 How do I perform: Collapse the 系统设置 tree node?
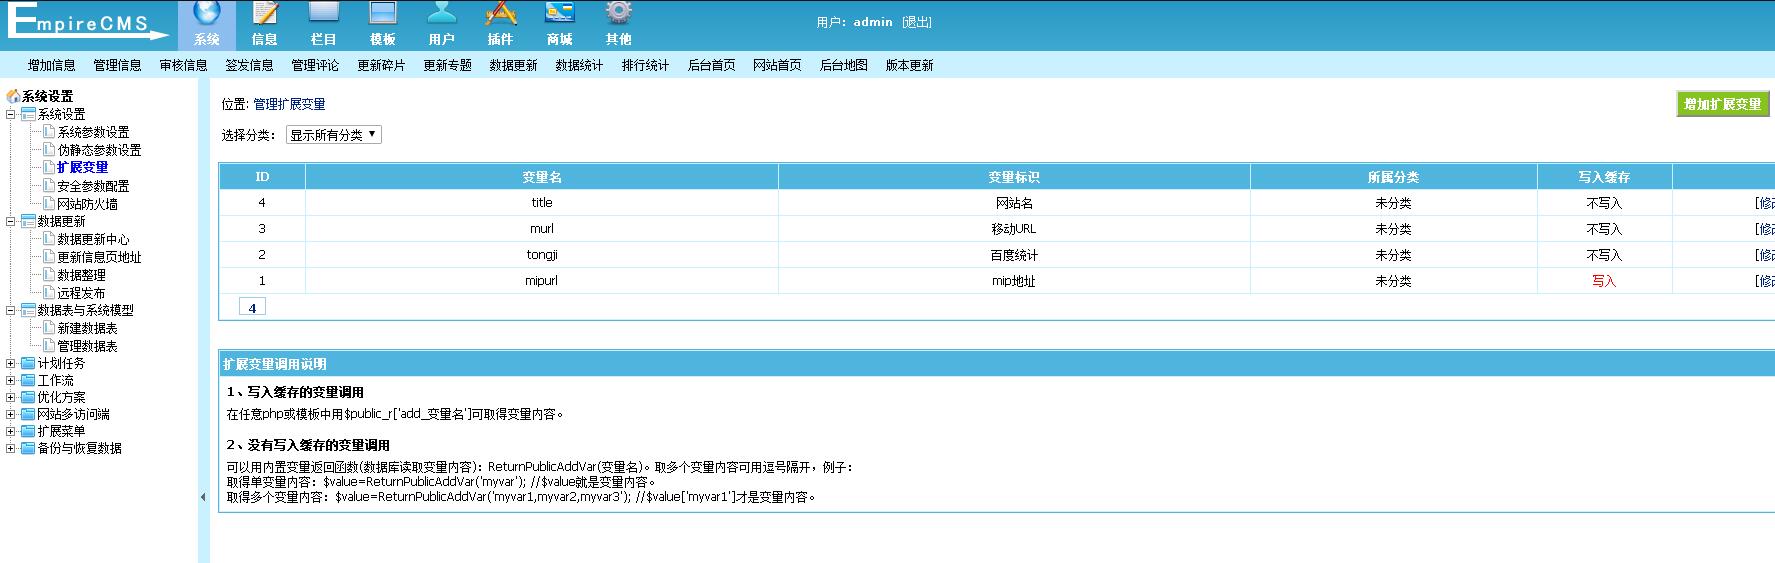tap(11, 114)
